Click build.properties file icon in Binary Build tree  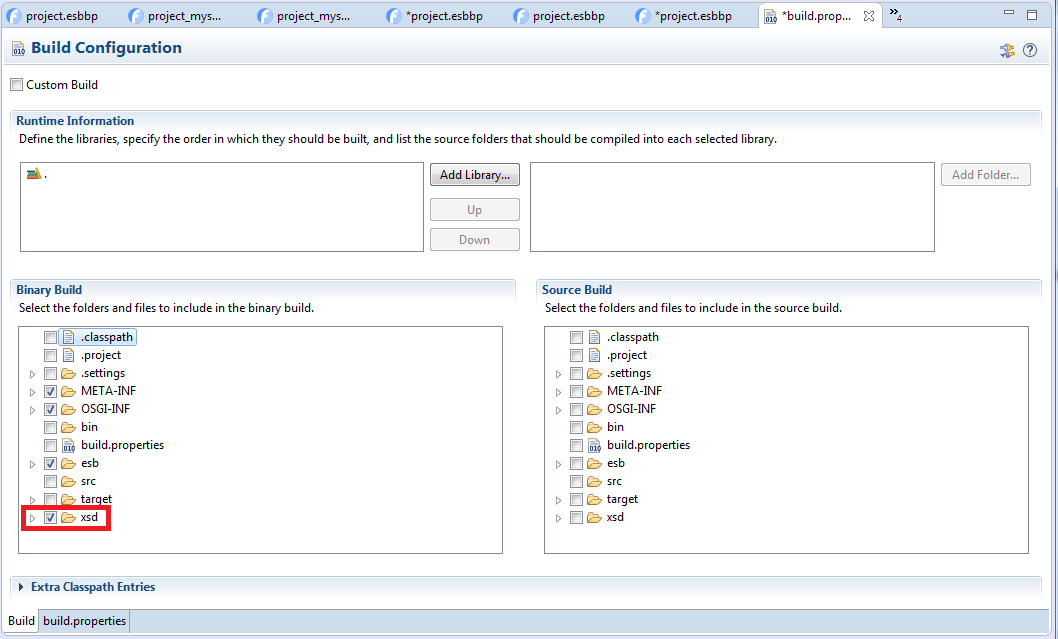point(69,445)
